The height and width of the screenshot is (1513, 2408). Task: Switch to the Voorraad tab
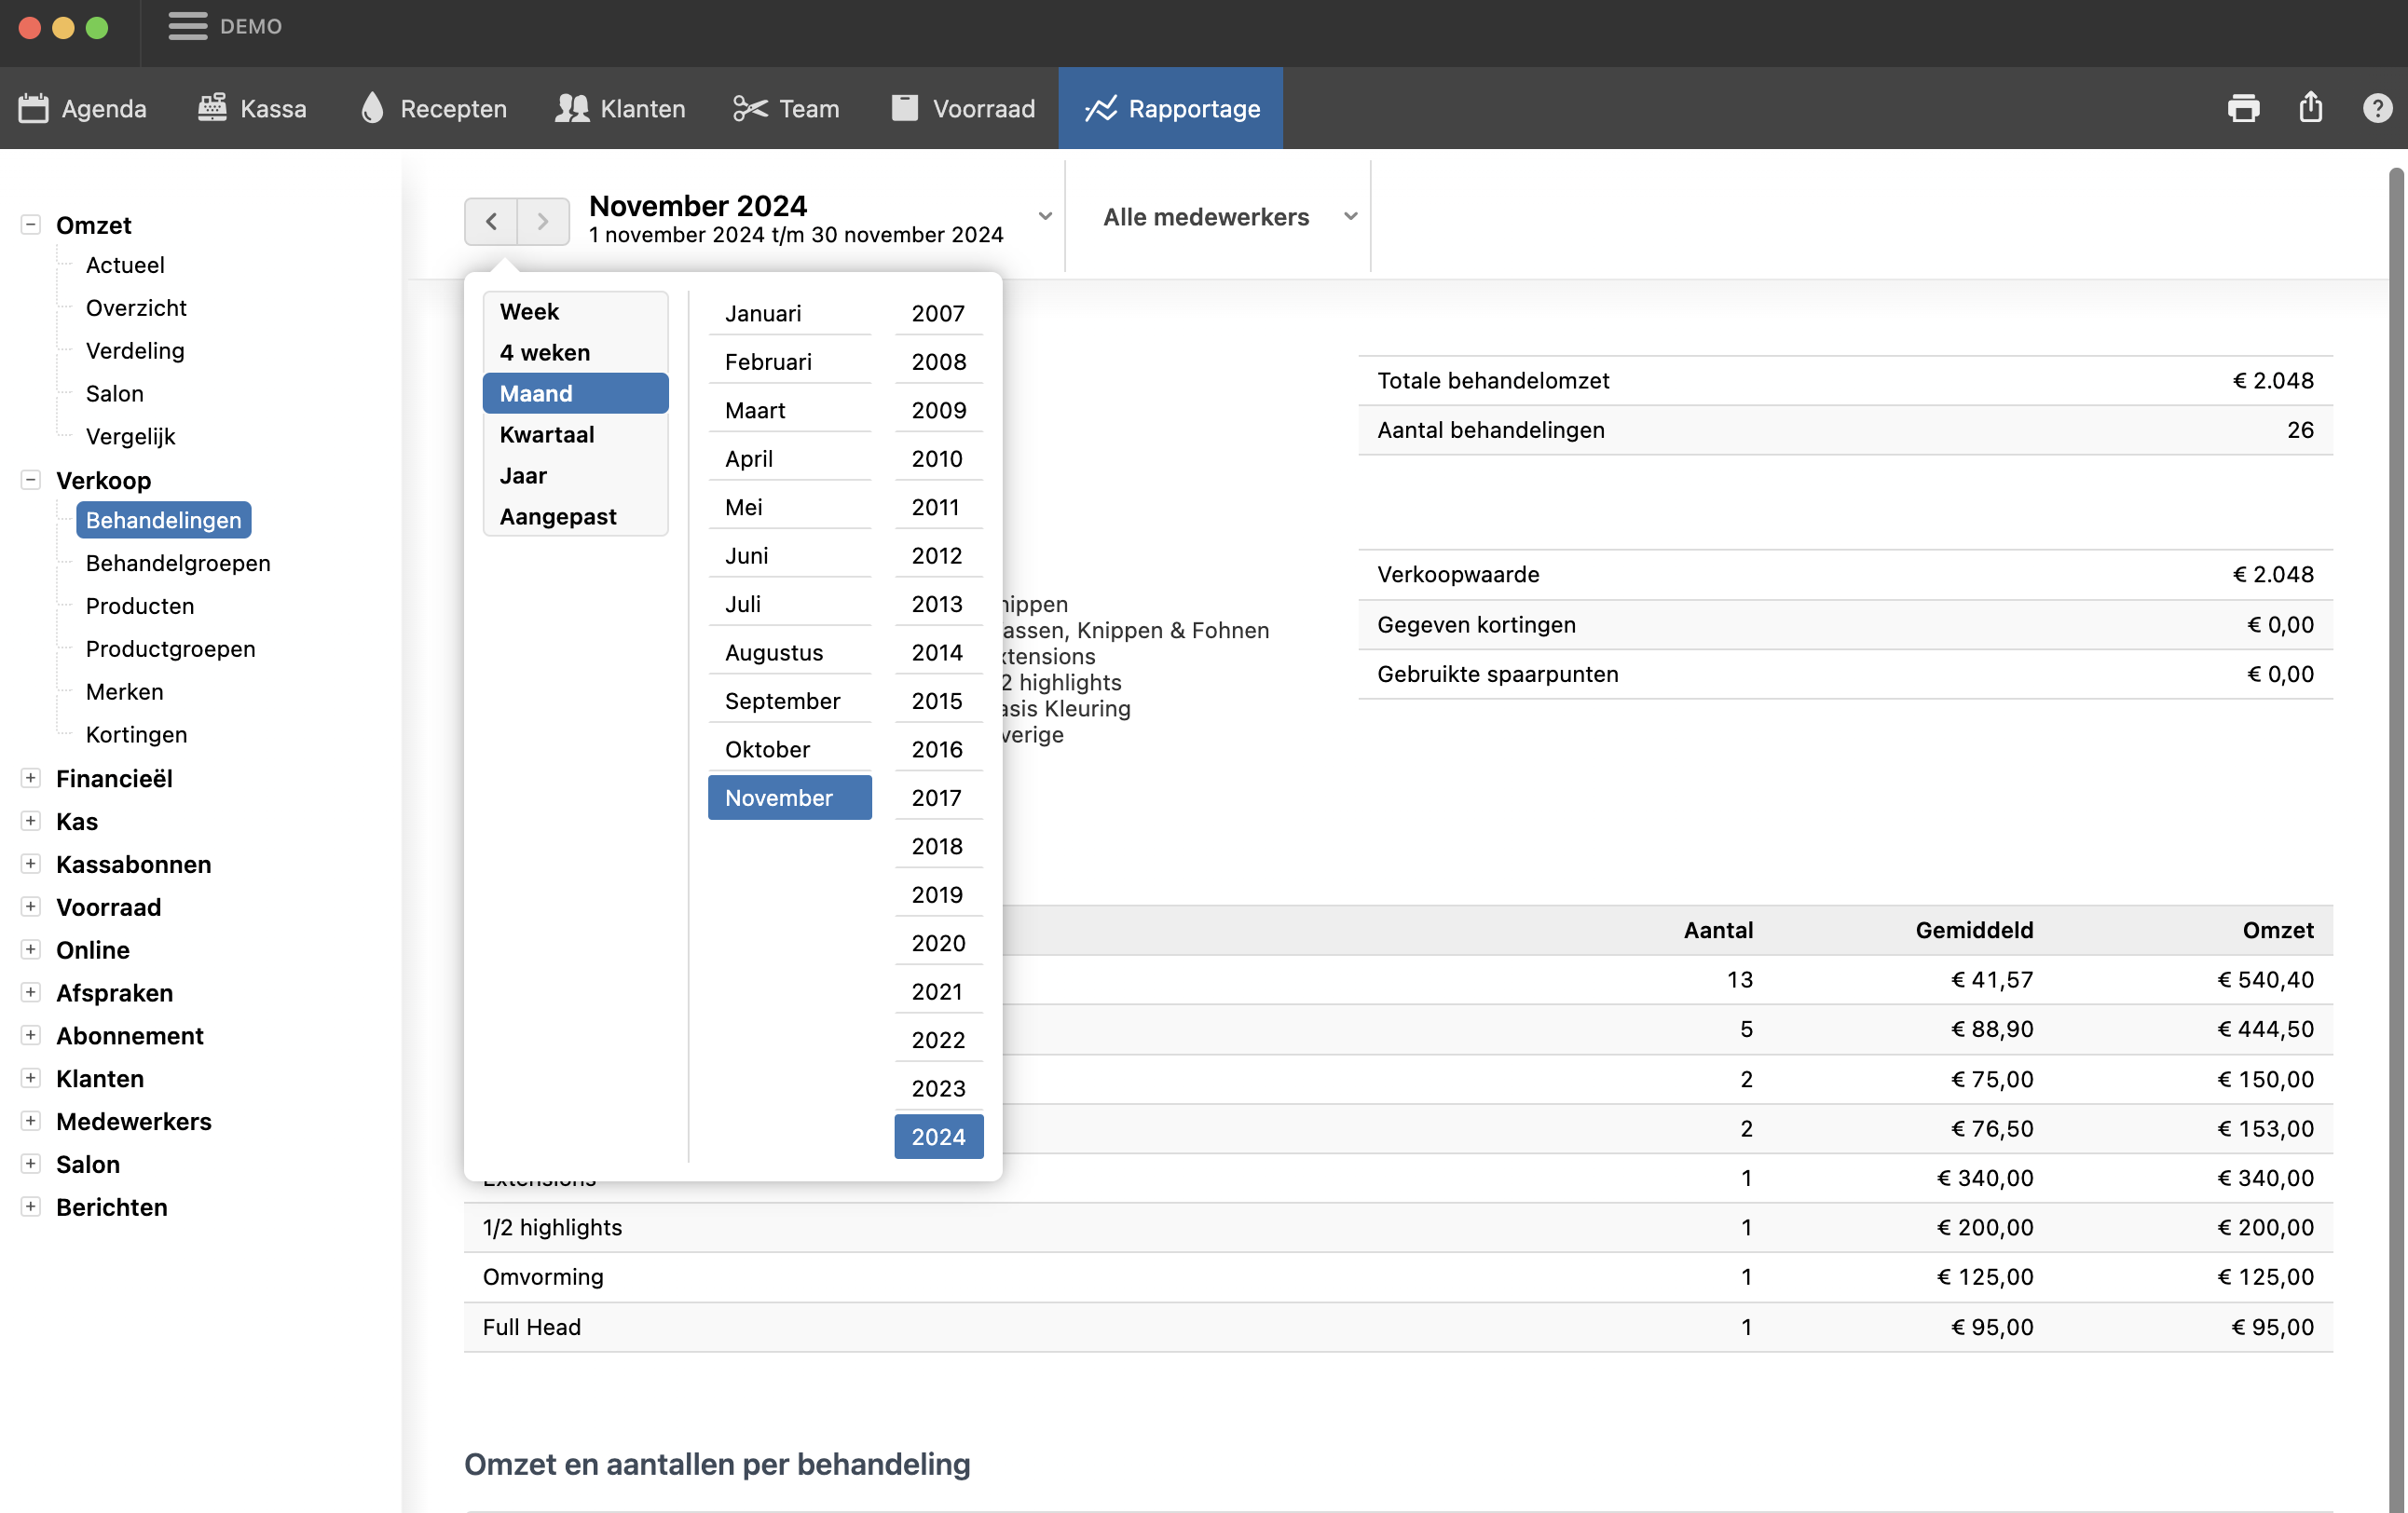coord(963,108)
